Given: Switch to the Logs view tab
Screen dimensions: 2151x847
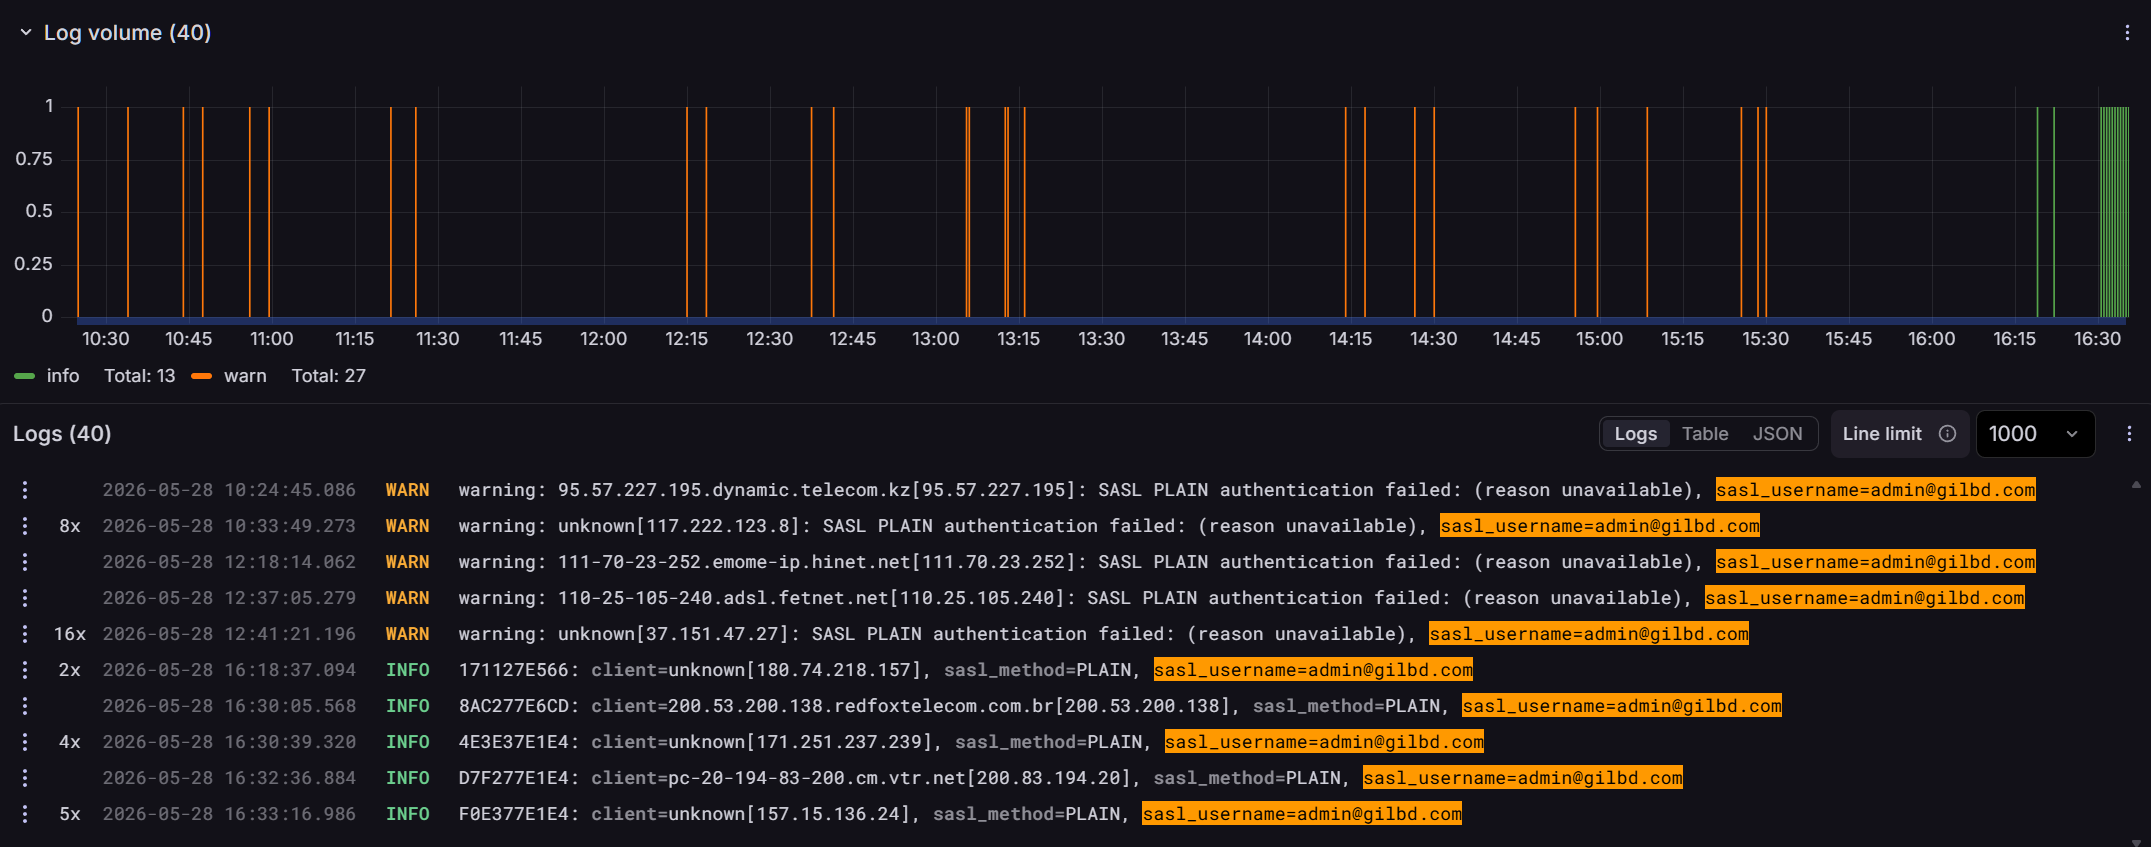Looking at the screenshot, I should point(1635,434).
